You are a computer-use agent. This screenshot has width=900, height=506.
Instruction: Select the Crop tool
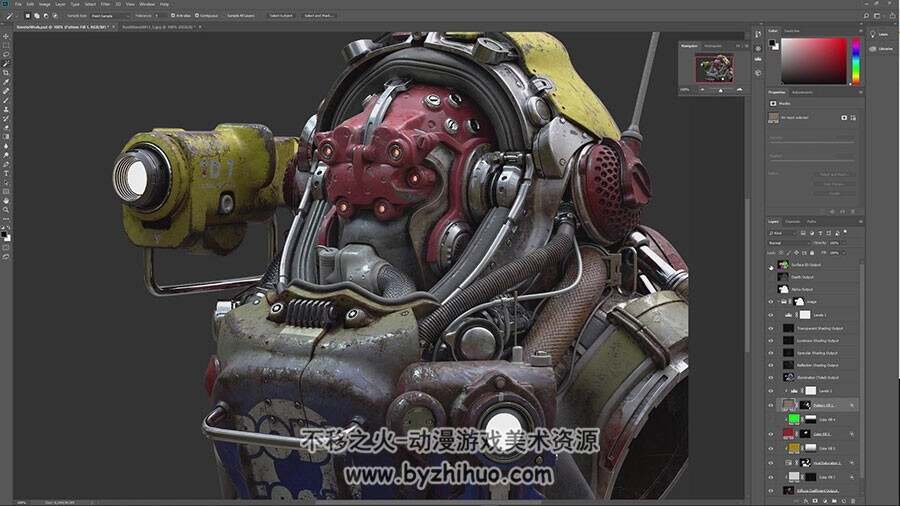(6, 73)
